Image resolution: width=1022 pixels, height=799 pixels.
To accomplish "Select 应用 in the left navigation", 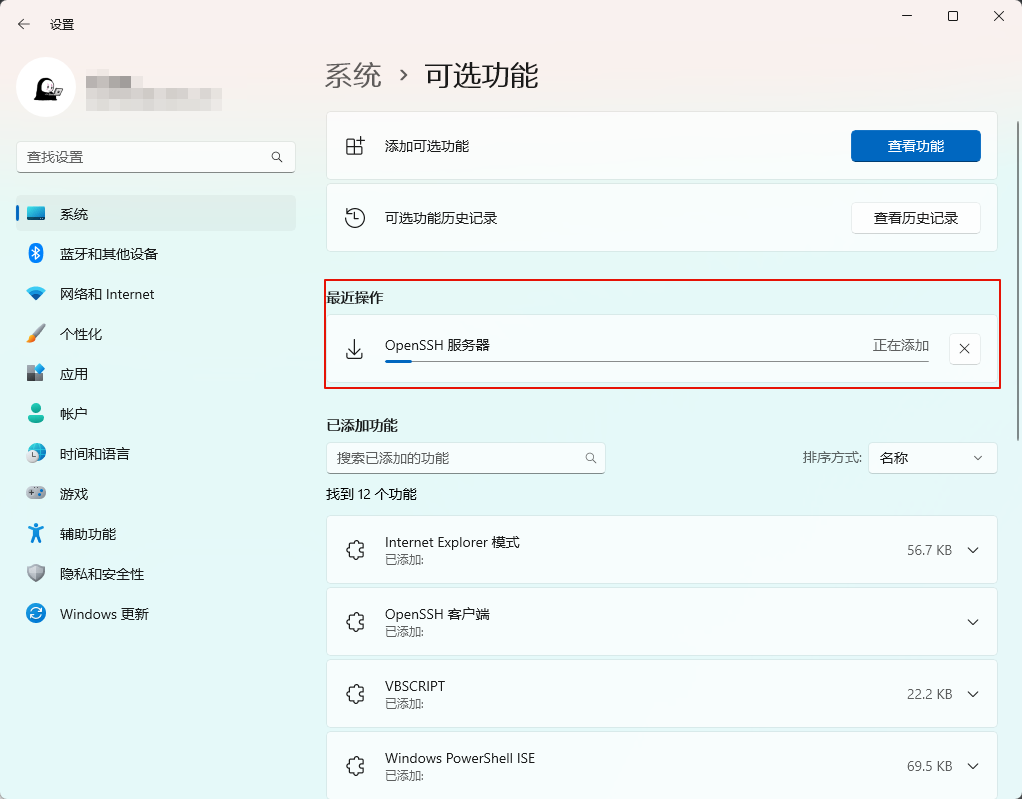I will pos(73,374).
